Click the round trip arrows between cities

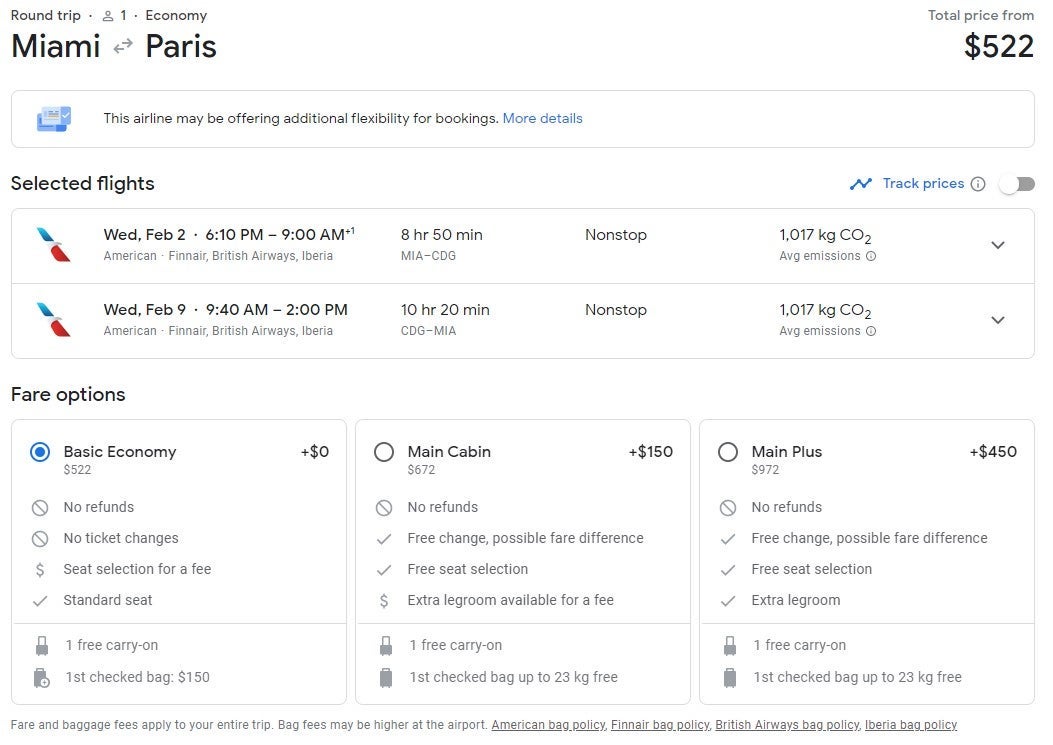pos(123,46)
